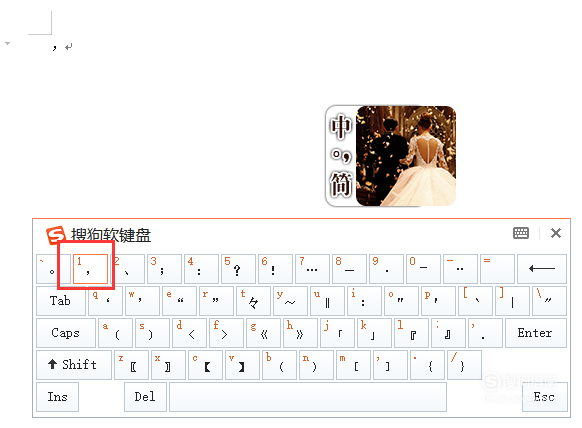
Task: Click the g key with « symbol
Action: point(263,333)
